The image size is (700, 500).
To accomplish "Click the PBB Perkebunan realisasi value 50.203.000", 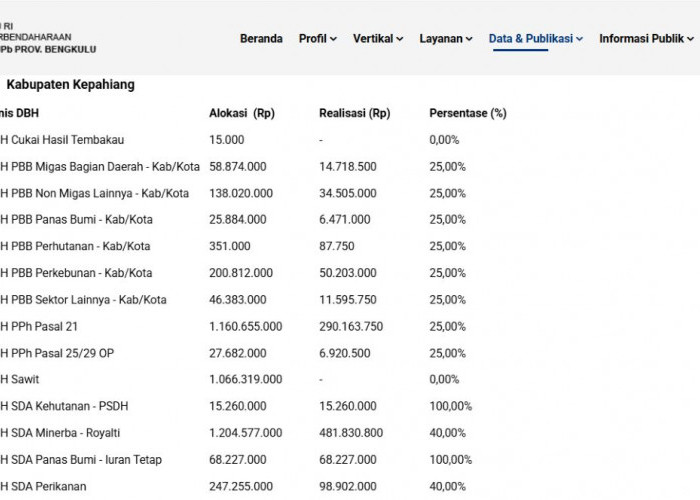I will 348,273.
